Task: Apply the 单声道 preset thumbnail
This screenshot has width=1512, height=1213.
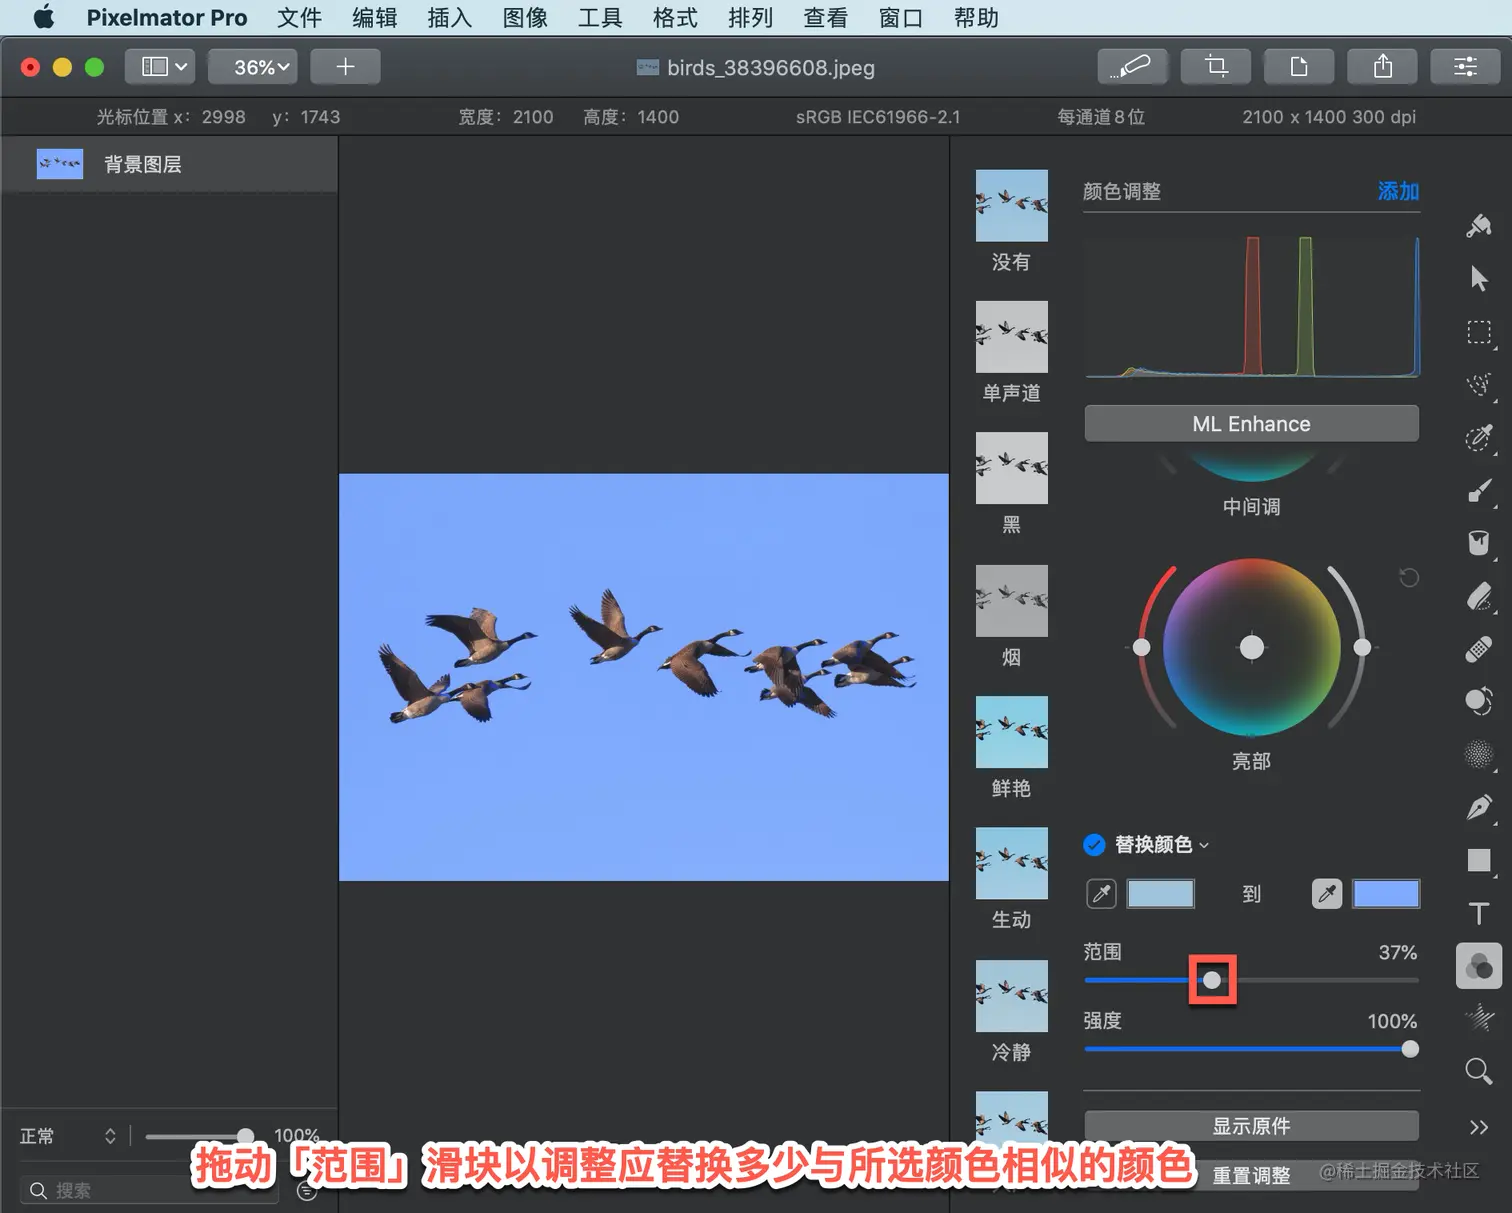Action: 1012,337
